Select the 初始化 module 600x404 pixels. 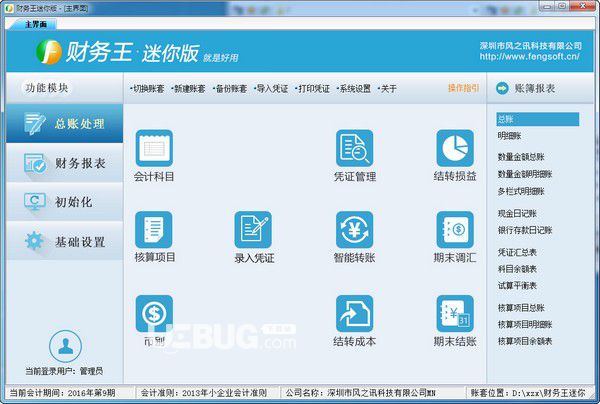point(64,202)
